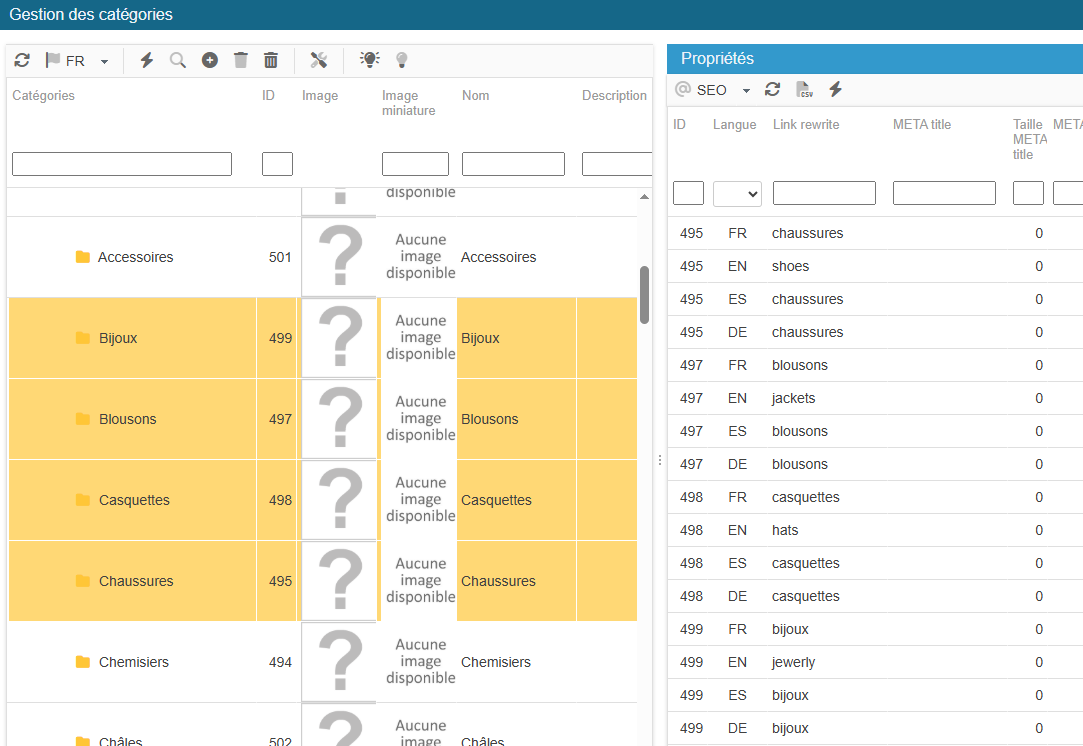This screenshot has height=746, width=1083.
Task: Click the Propriétés panel title
Action: point(717,59)
